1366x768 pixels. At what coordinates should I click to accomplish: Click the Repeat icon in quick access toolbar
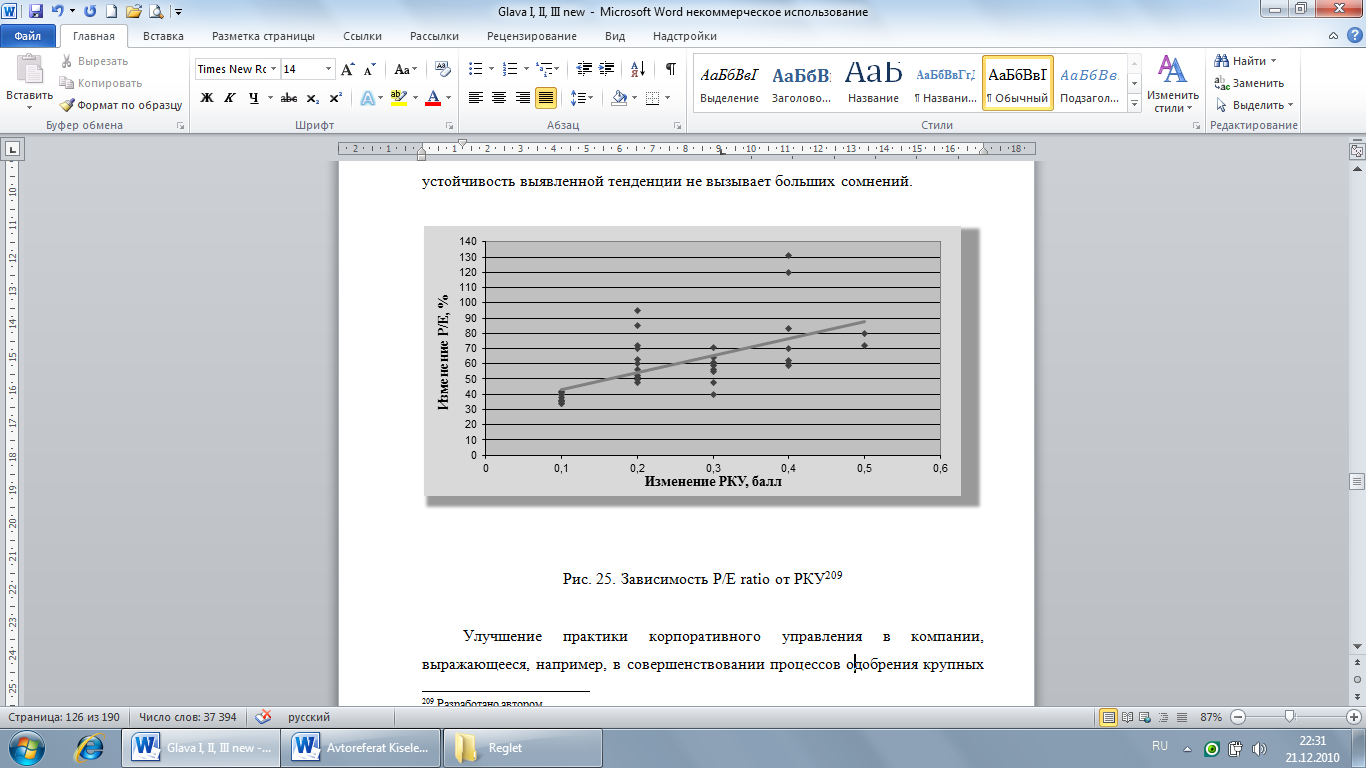pos(90,12)
